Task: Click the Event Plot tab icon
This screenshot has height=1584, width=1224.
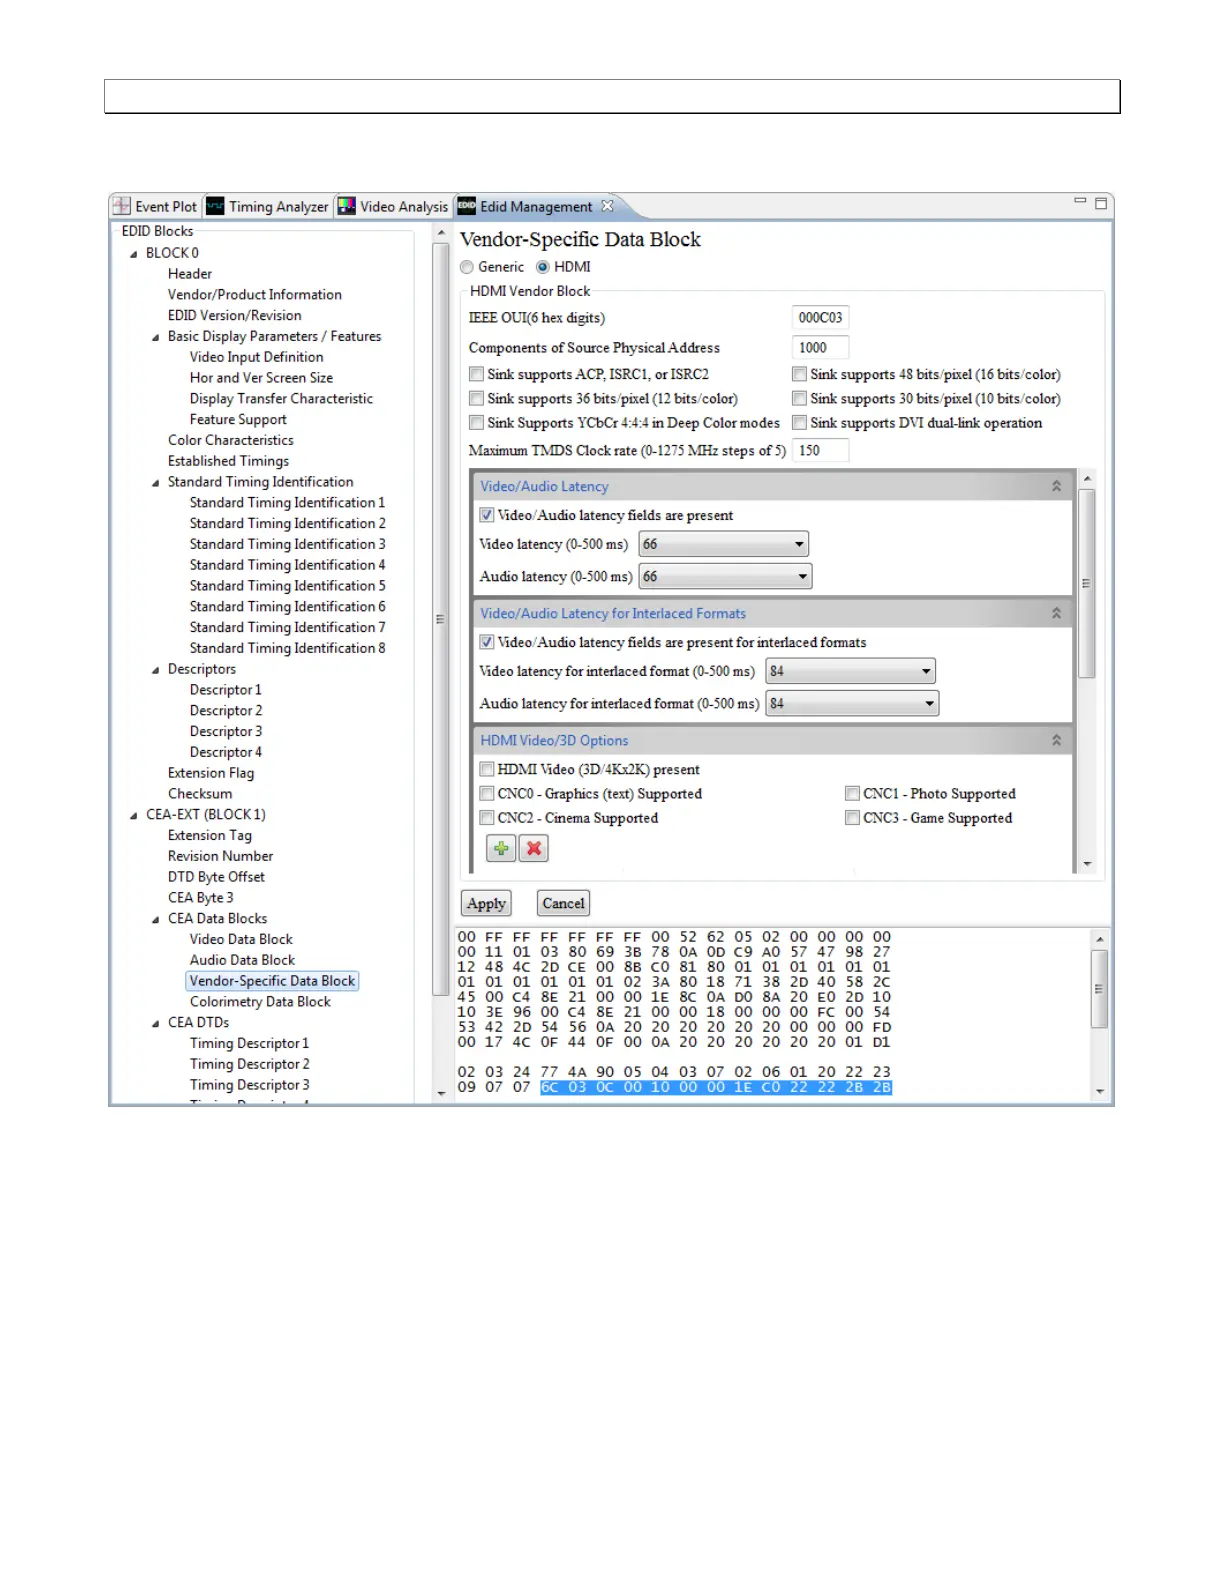Action: (122, 206)
